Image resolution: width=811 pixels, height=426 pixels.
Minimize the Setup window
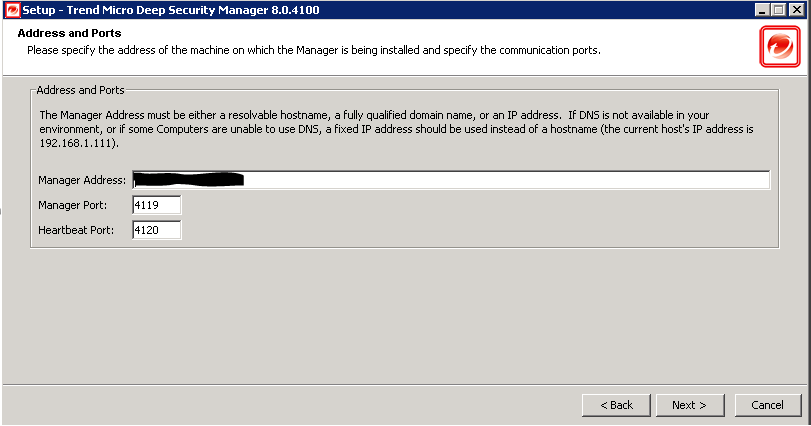coord(762,10)
